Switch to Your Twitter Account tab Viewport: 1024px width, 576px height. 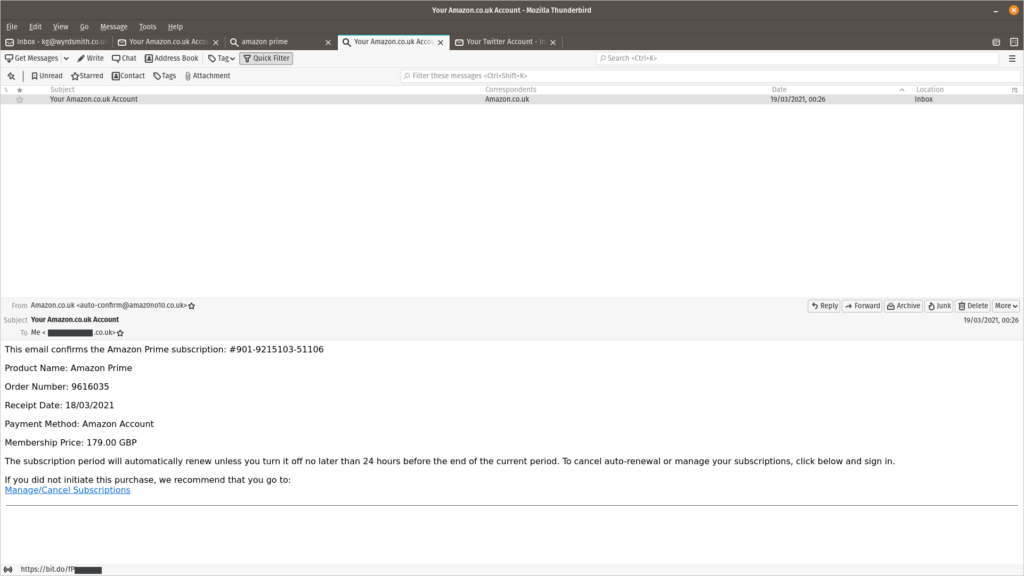point(506,42)
